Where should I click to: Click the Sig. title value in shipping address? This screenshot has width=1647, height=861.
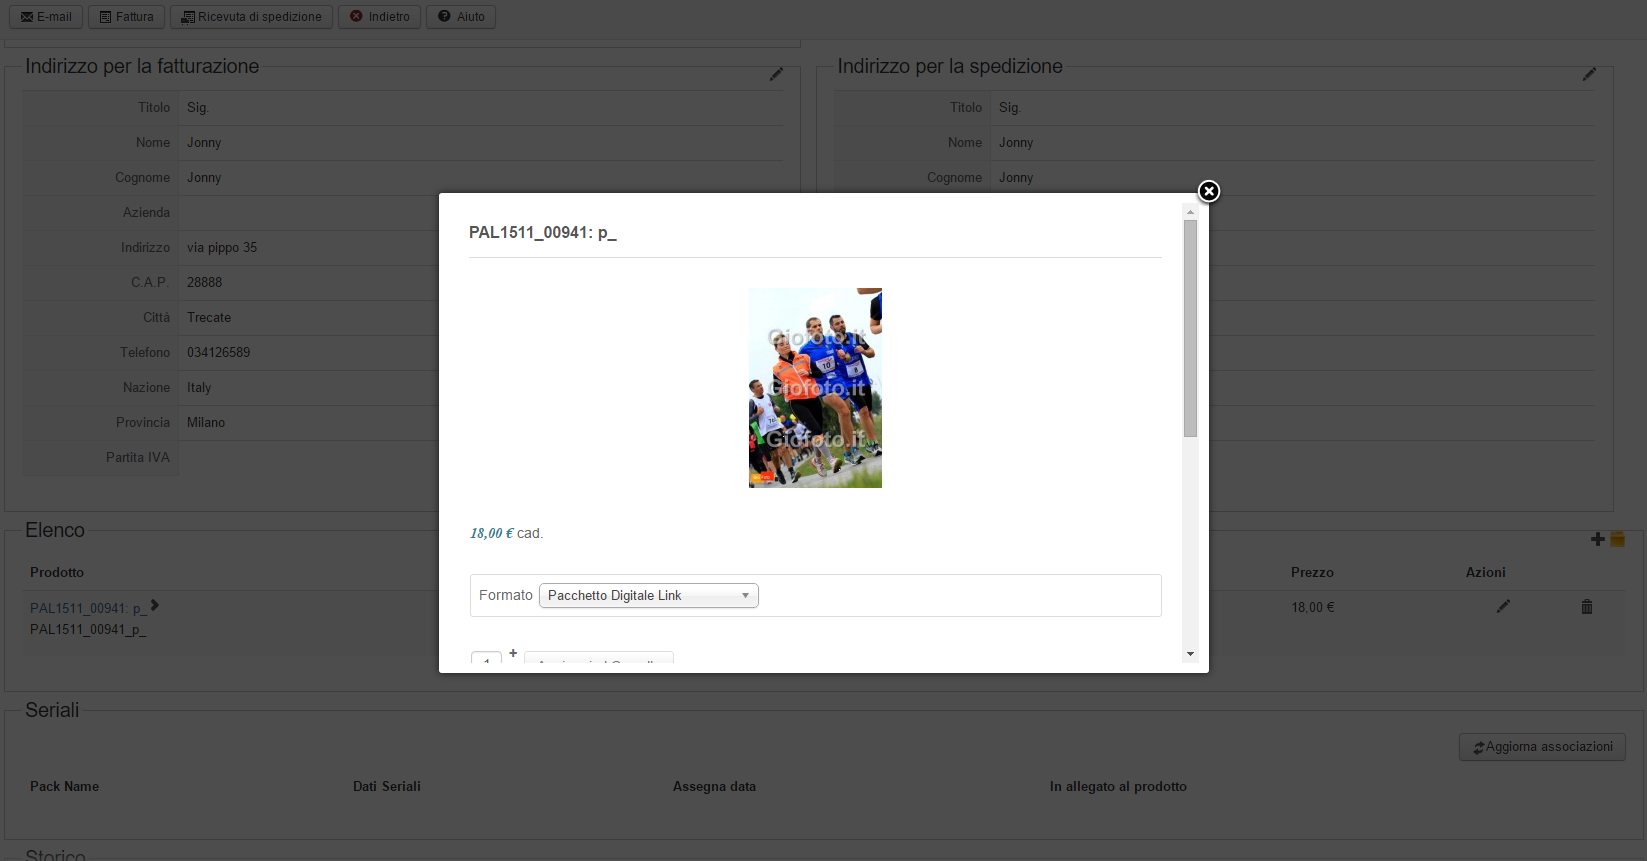pos(1010,108)
